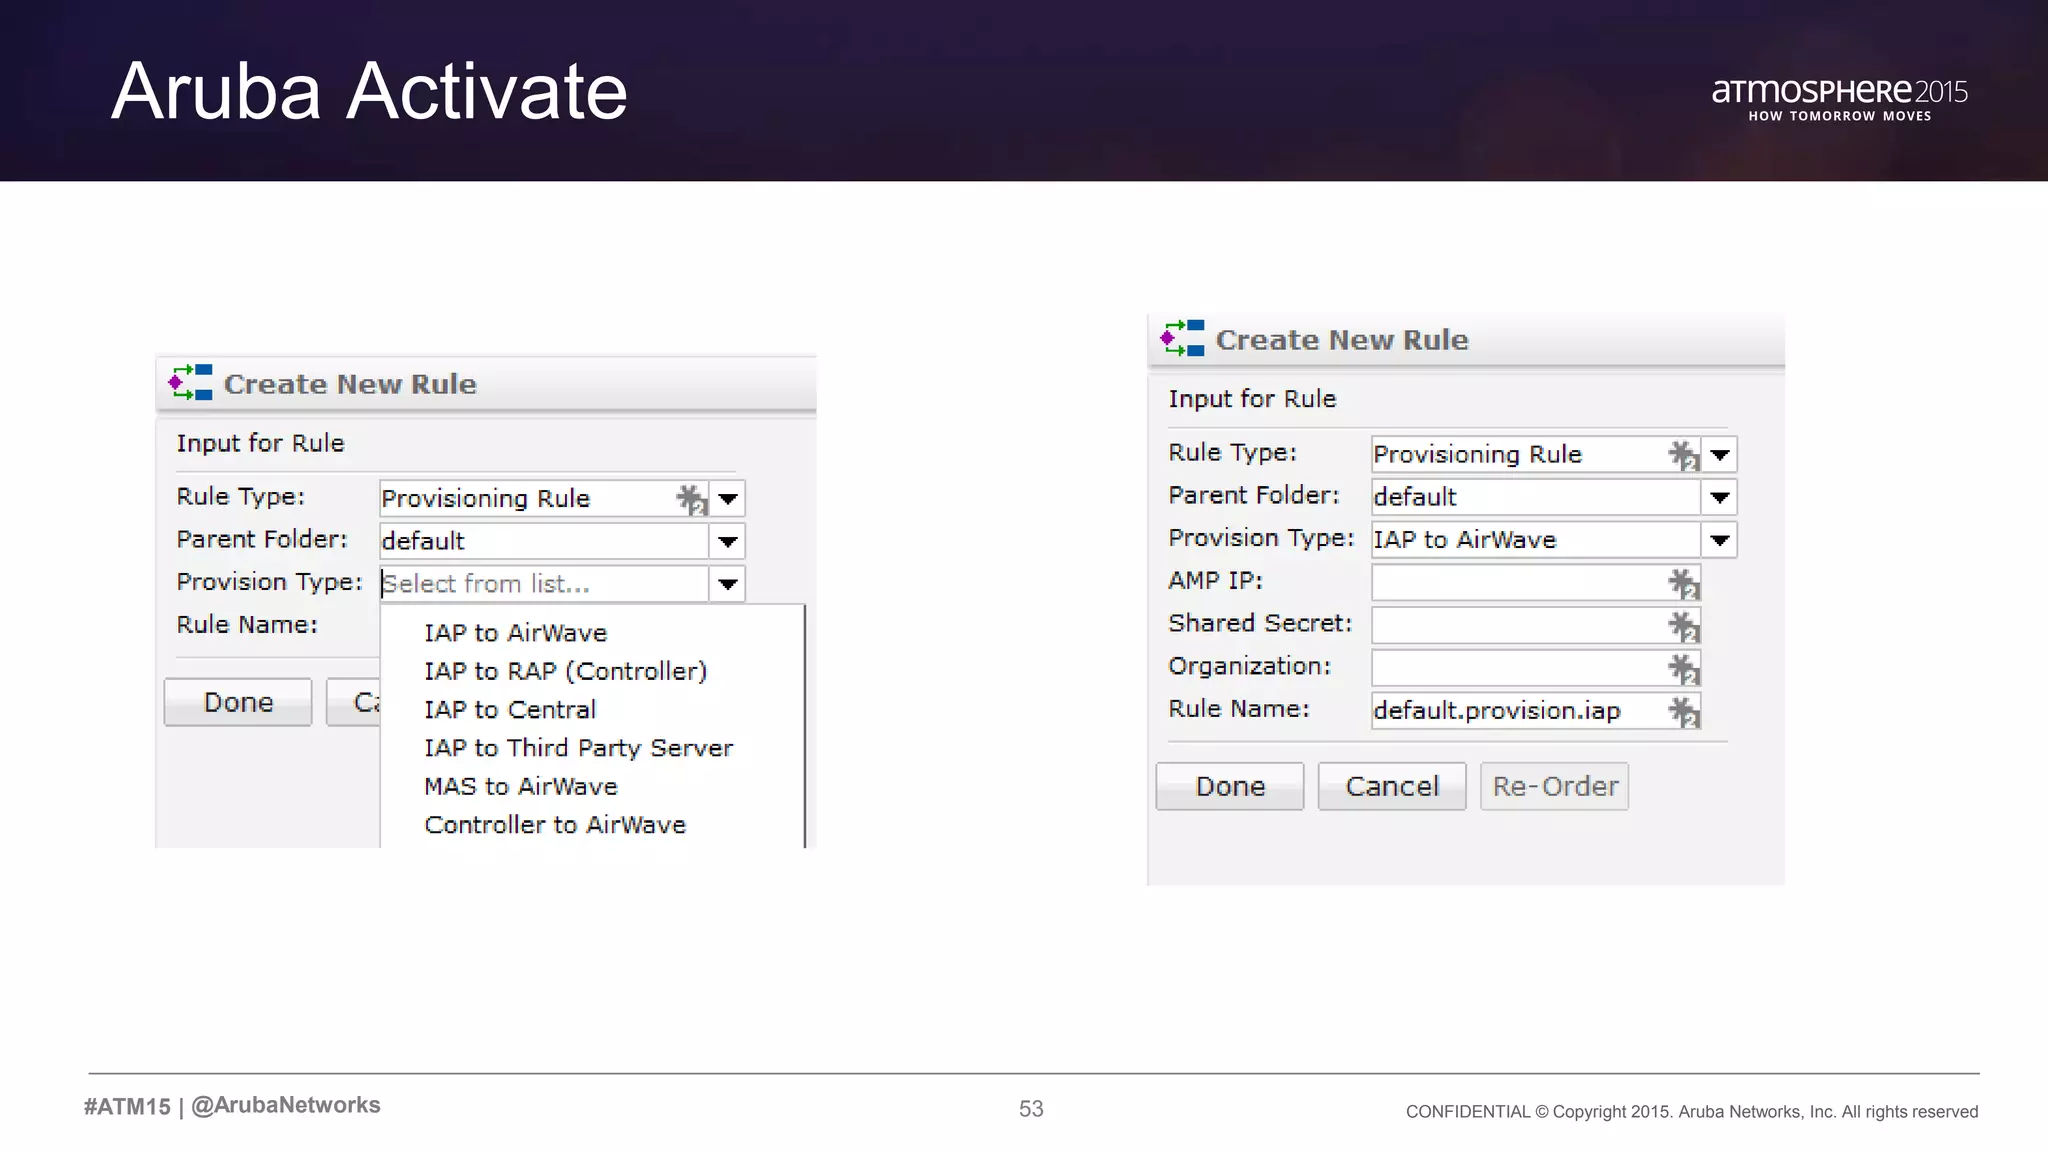The image size is (2048, 1152).
Task: Click required-field icon in left Rule Type field
Action: pos(692,498)
